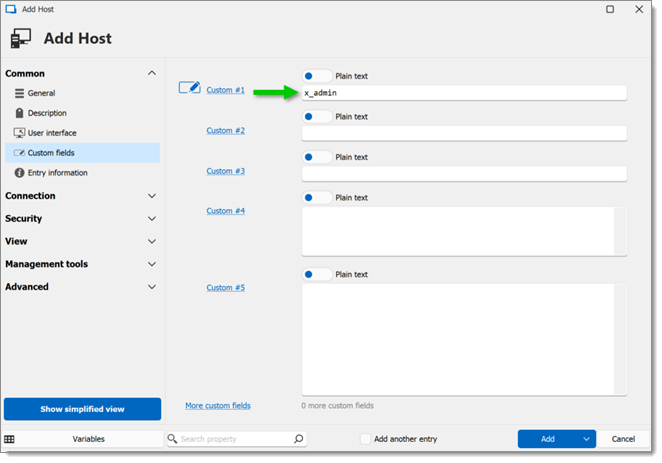The width and height of the screenshot is (662, 463).
Task: Open the Add button dropdown arrow
Action: click(x=586, y=439)
